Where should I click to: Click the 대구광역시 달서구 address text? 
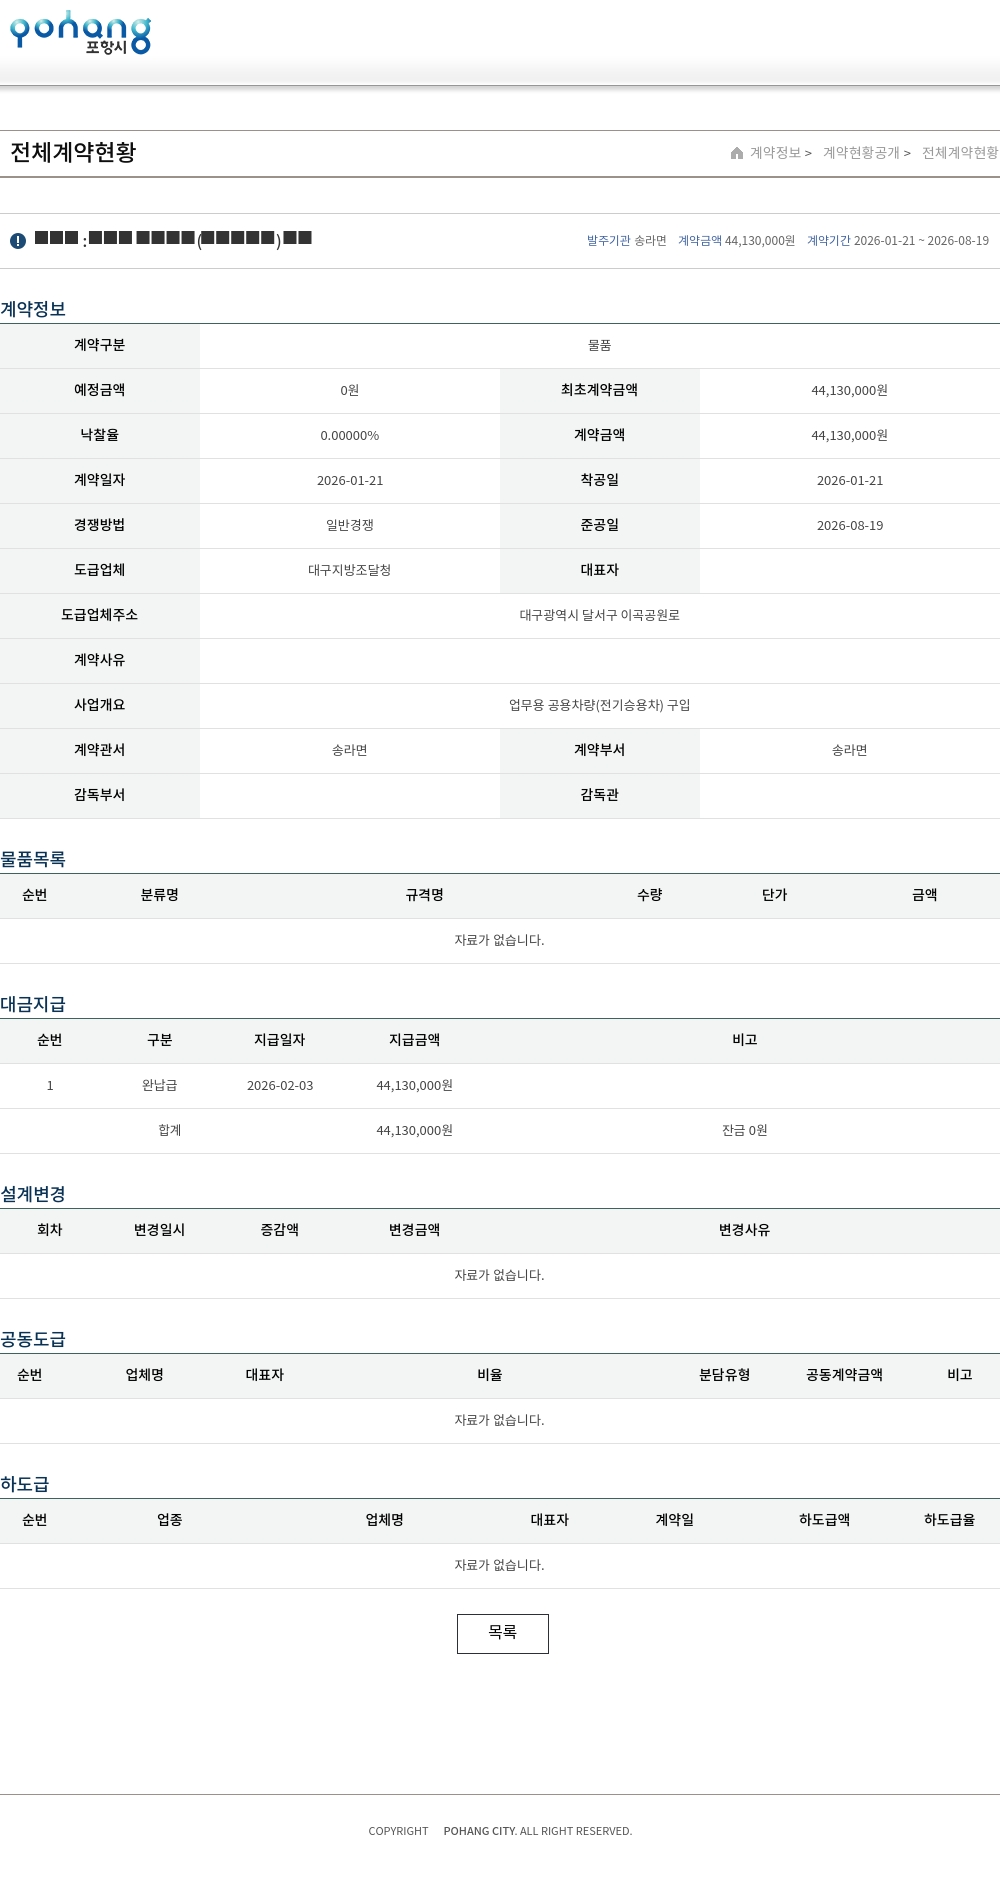pos(599,615)
